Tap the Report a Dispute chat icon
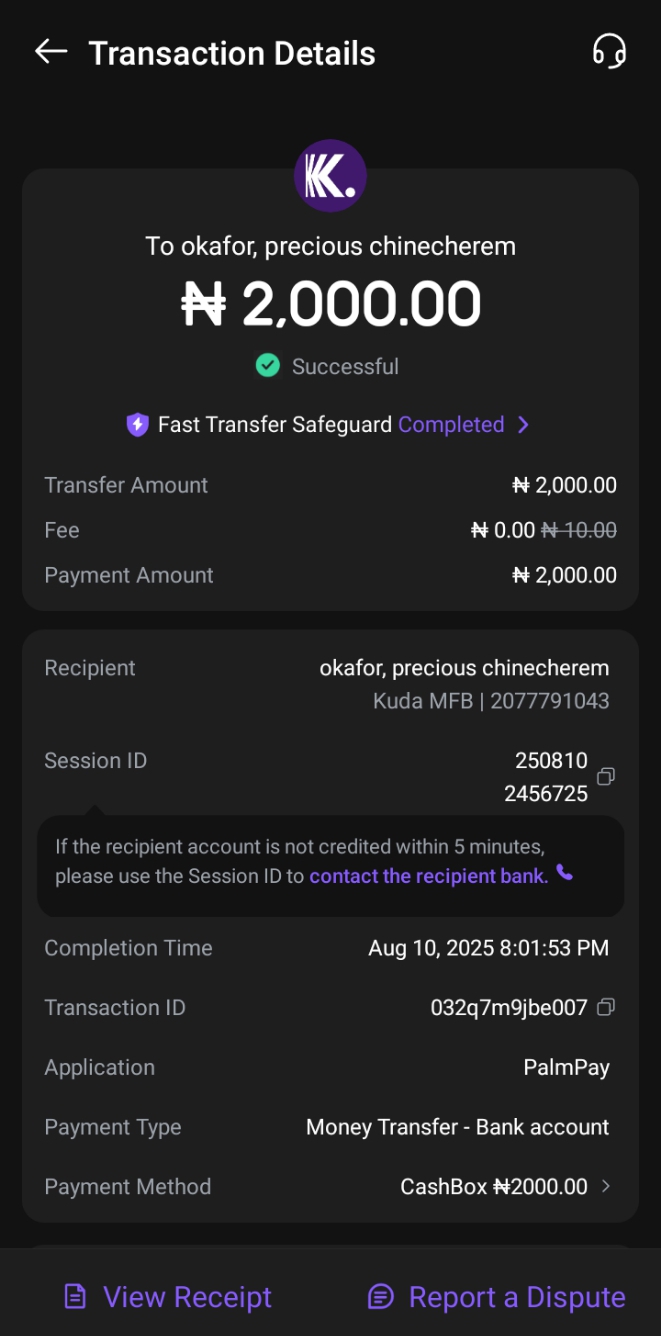 pos(381,1297)
